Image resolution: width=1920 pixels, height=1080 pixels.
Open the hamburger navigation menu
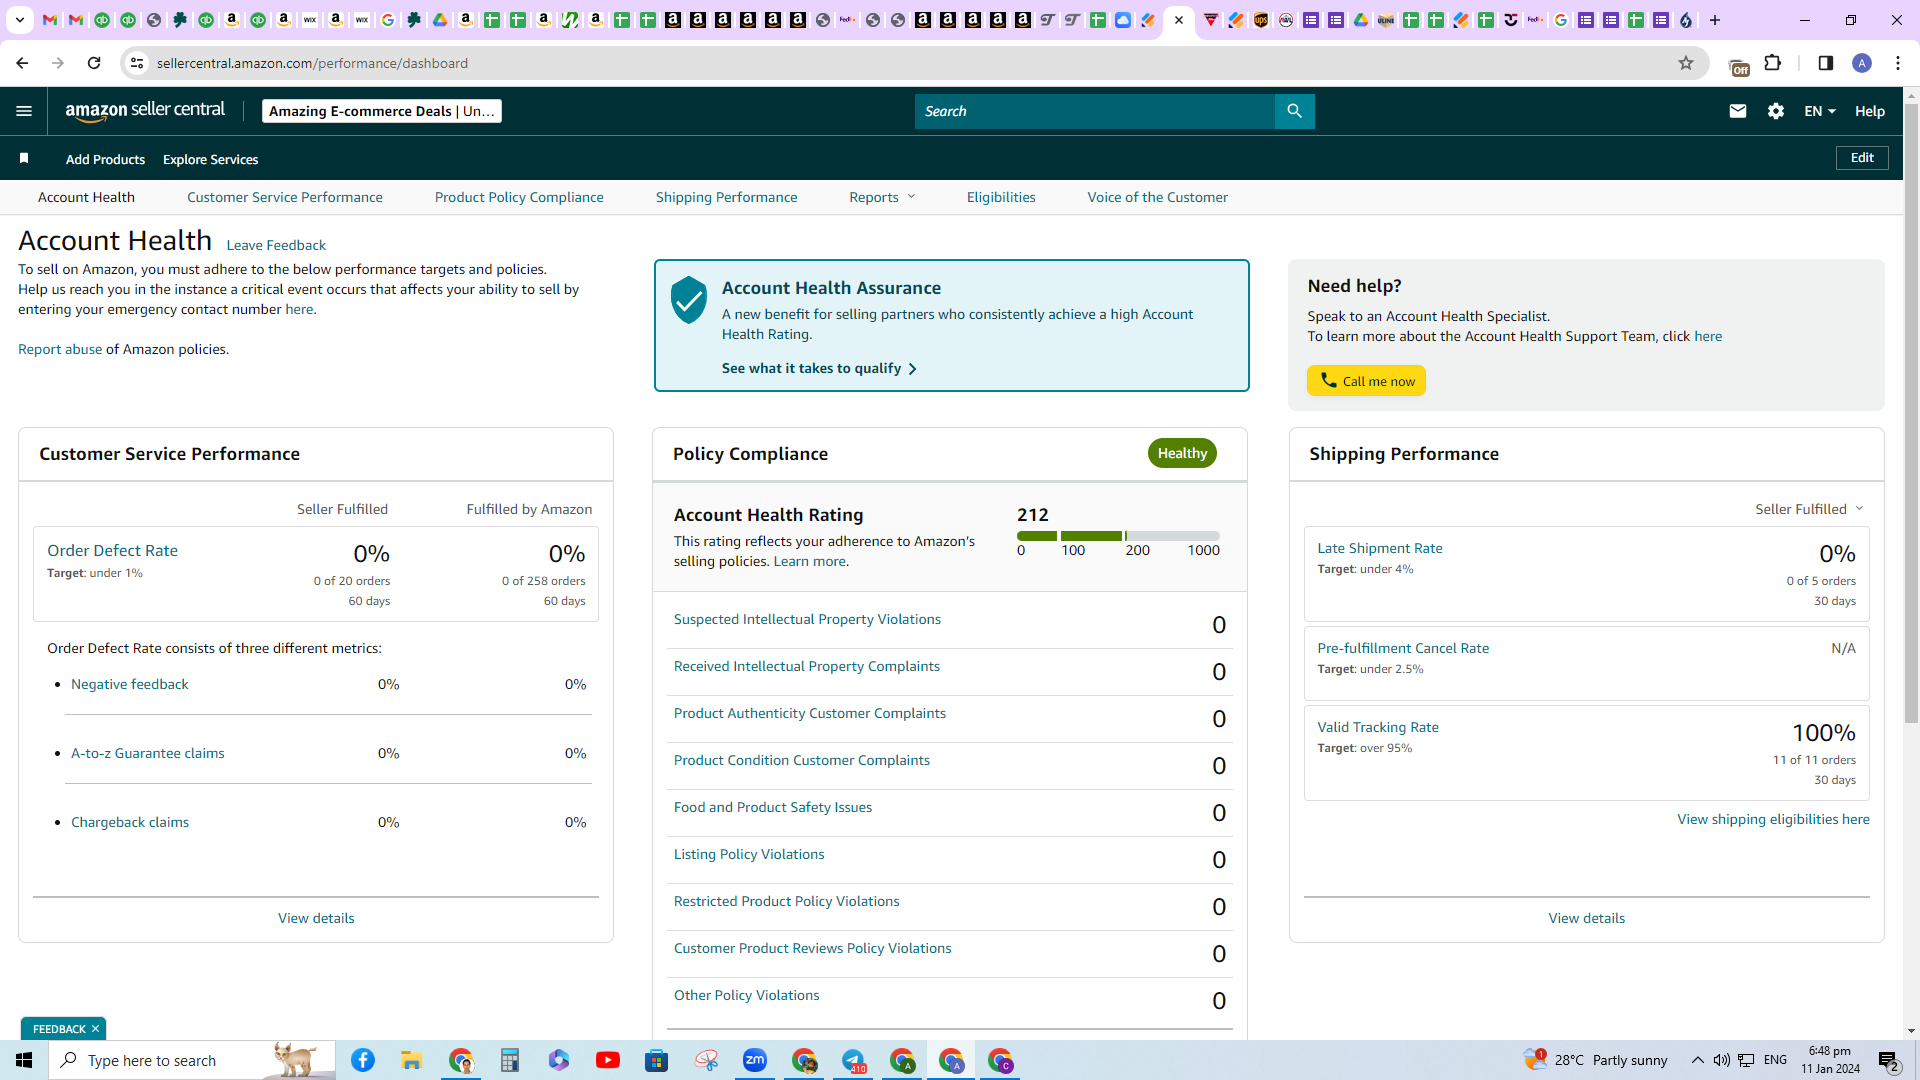(24, 111)
